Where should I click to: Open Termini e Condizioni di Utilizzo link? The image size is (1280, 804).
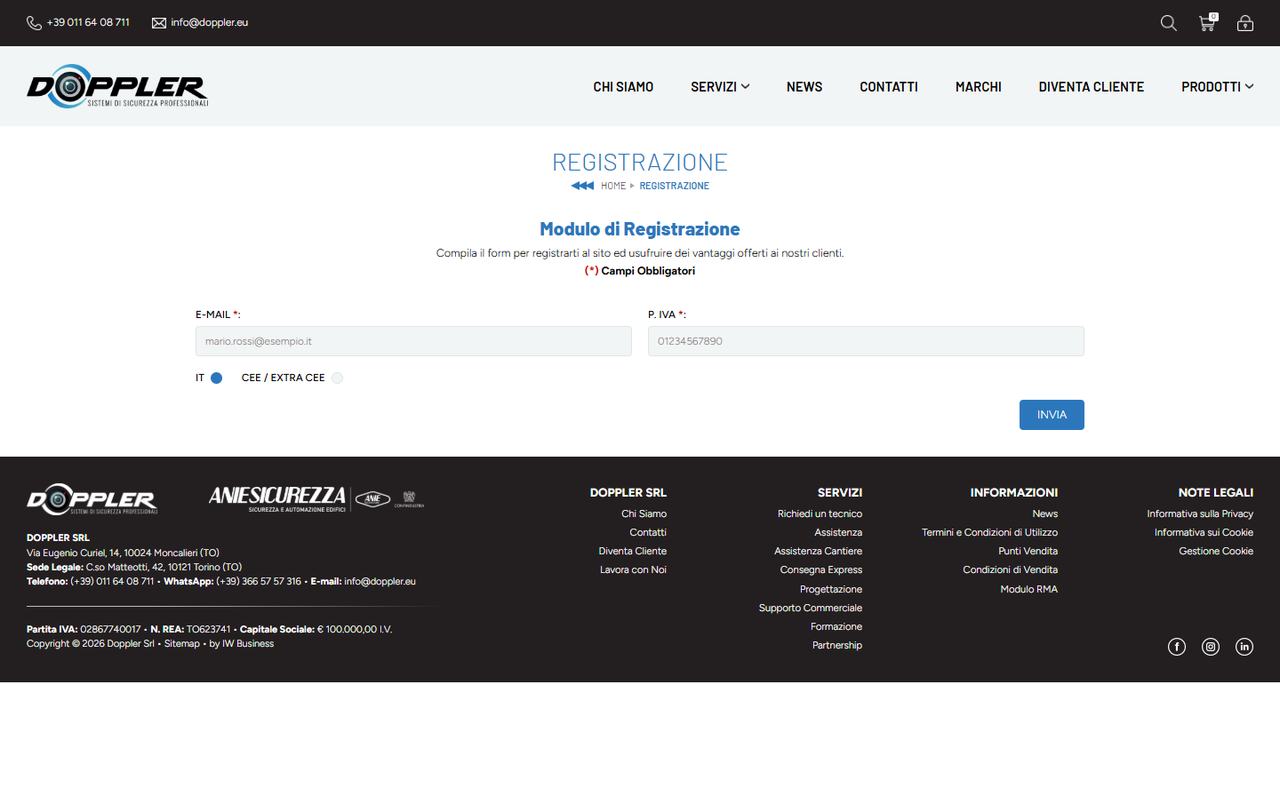click(990, 533)
